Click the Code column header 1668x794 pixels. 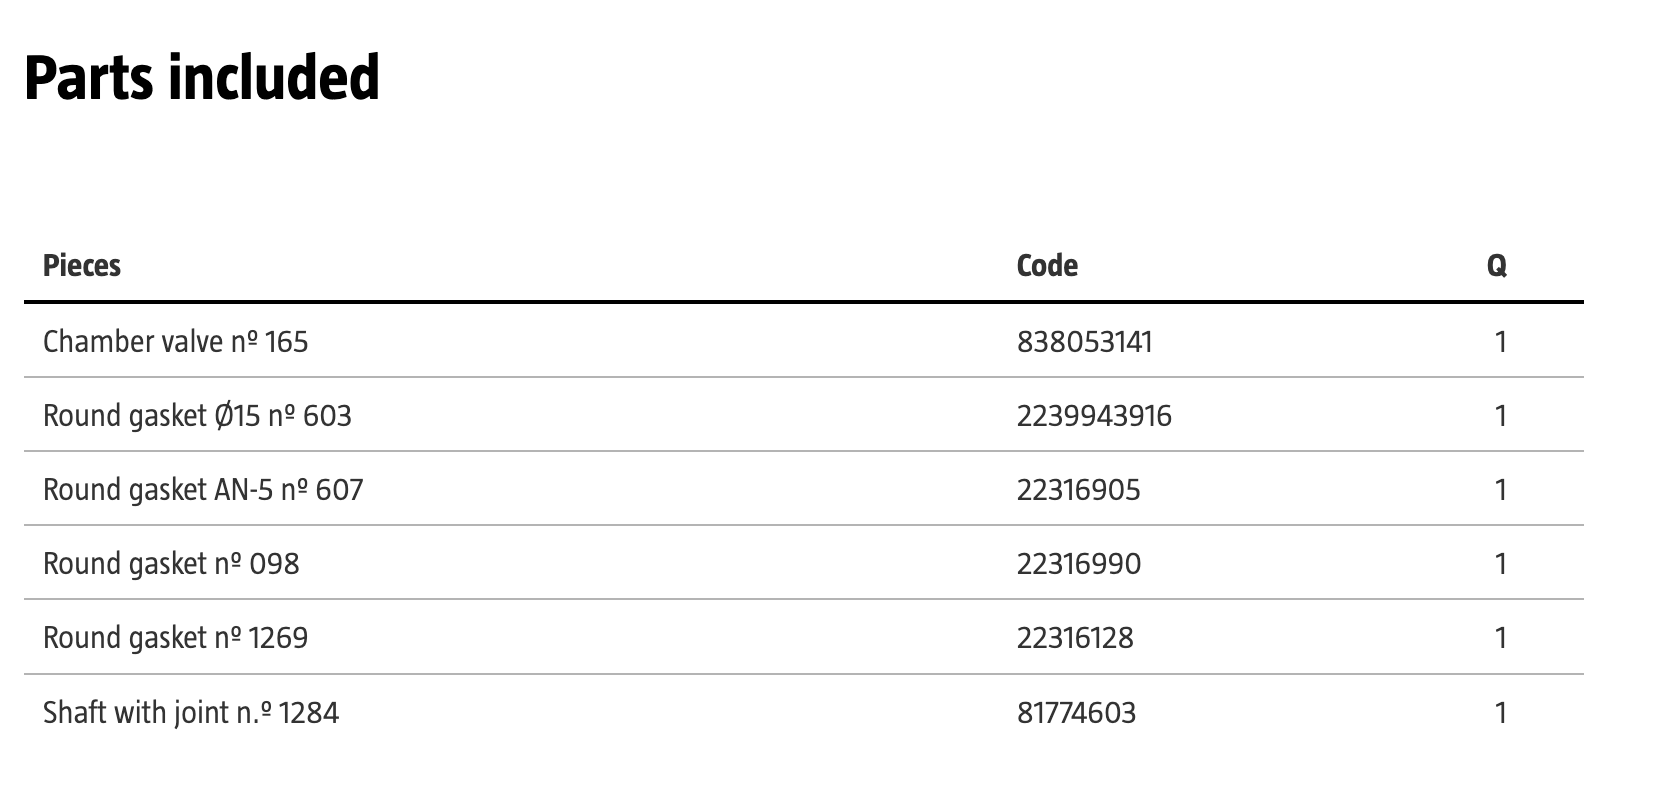1047,266
